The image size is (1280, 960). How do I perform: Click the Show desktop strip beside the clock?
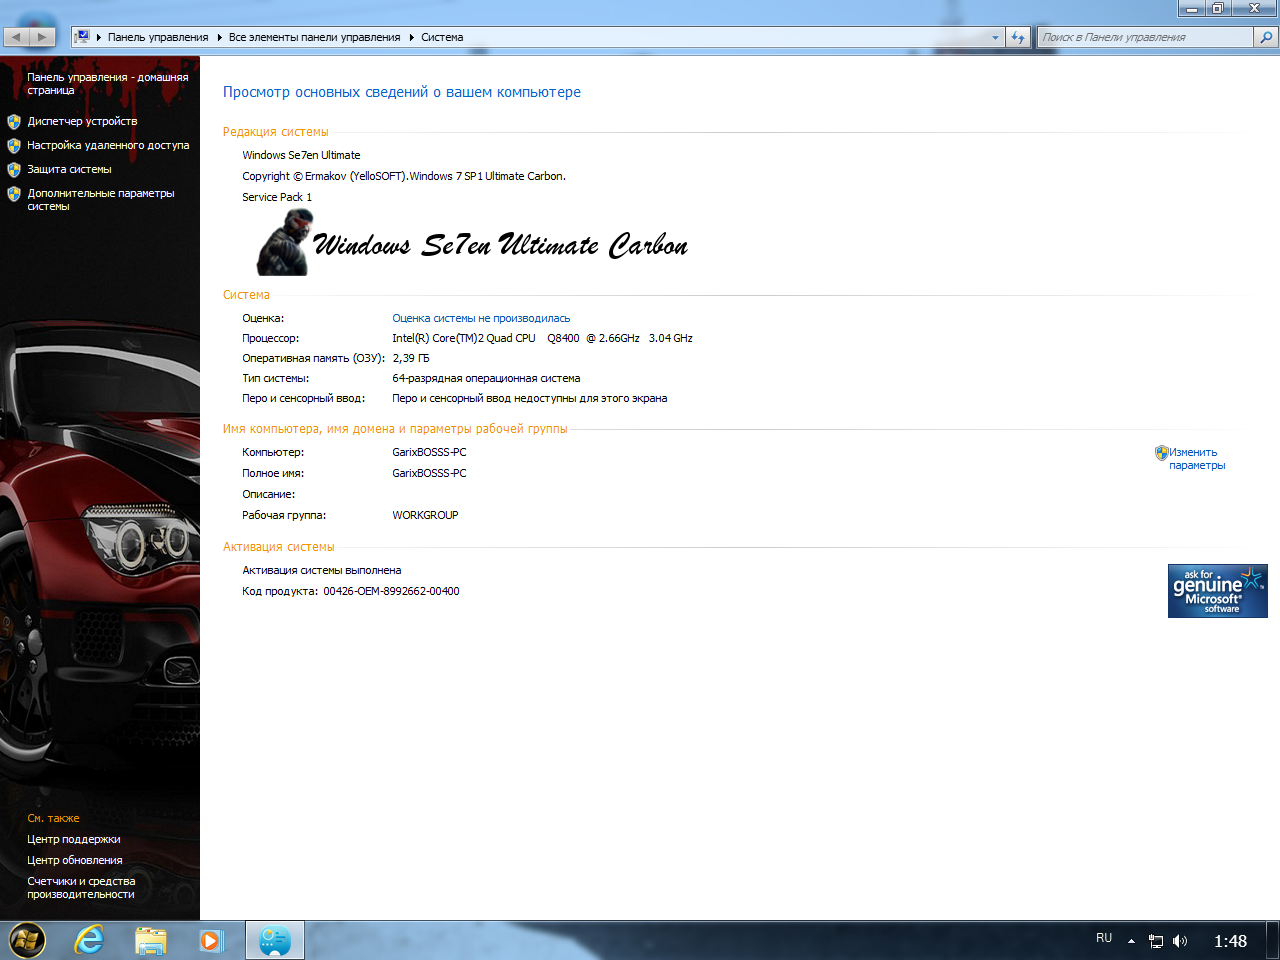1272,940
